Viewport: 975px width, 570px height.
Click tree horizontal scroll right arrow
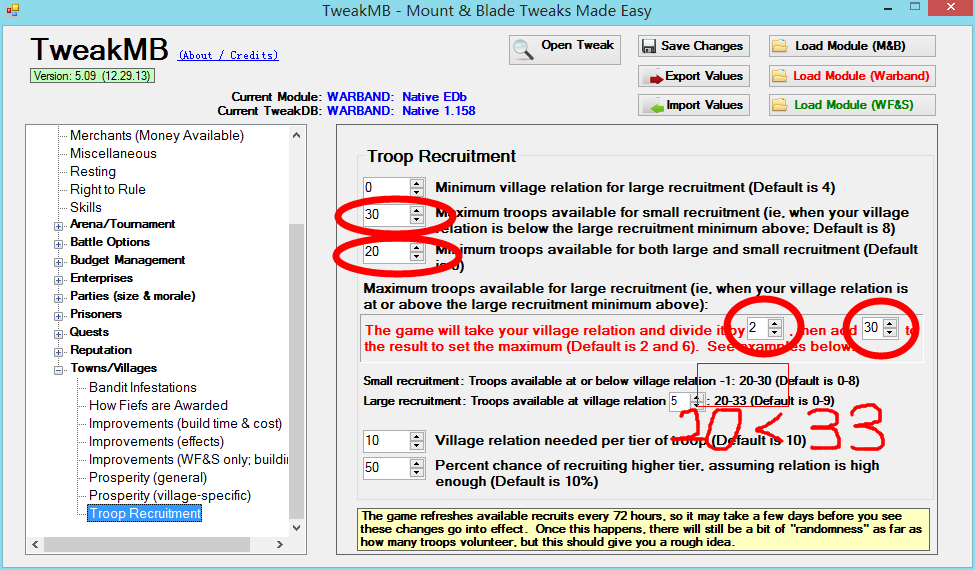point(280,544)
